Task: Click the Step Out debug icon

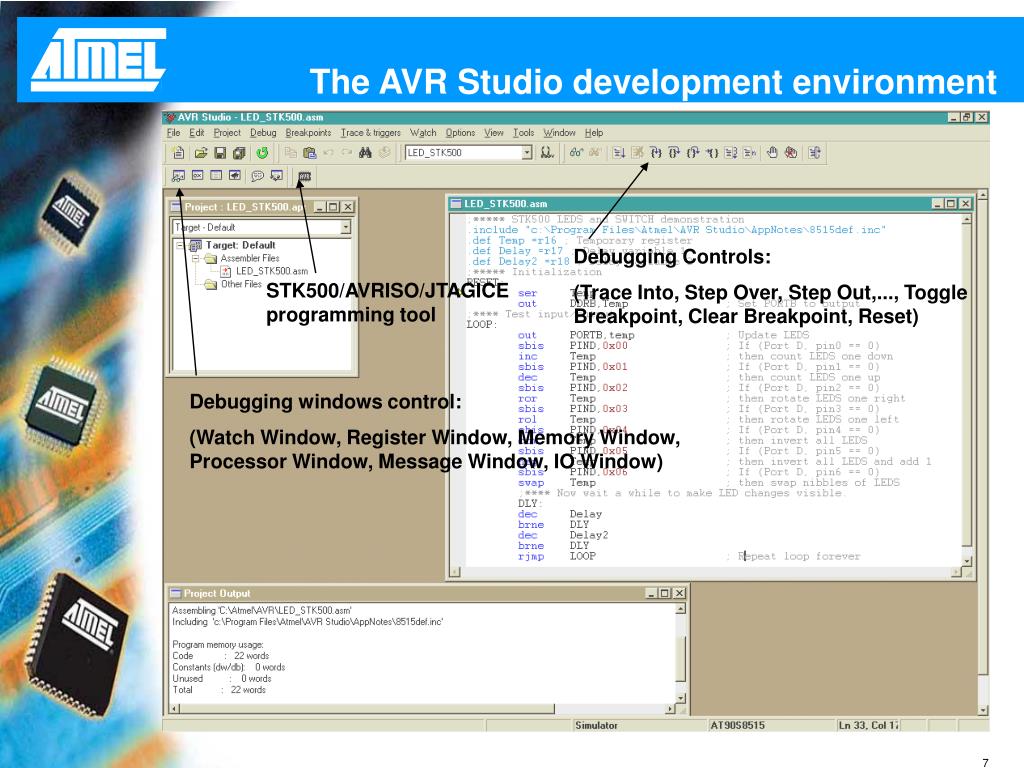Action: pyautogui.click(x=693, y=153)
